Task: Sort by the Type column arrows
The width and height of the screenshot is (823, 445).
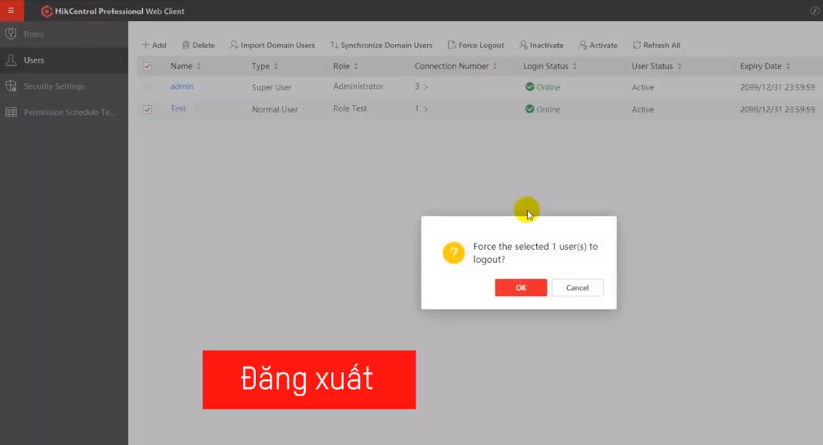Action: pyautogui.click(x=276, y=66)
